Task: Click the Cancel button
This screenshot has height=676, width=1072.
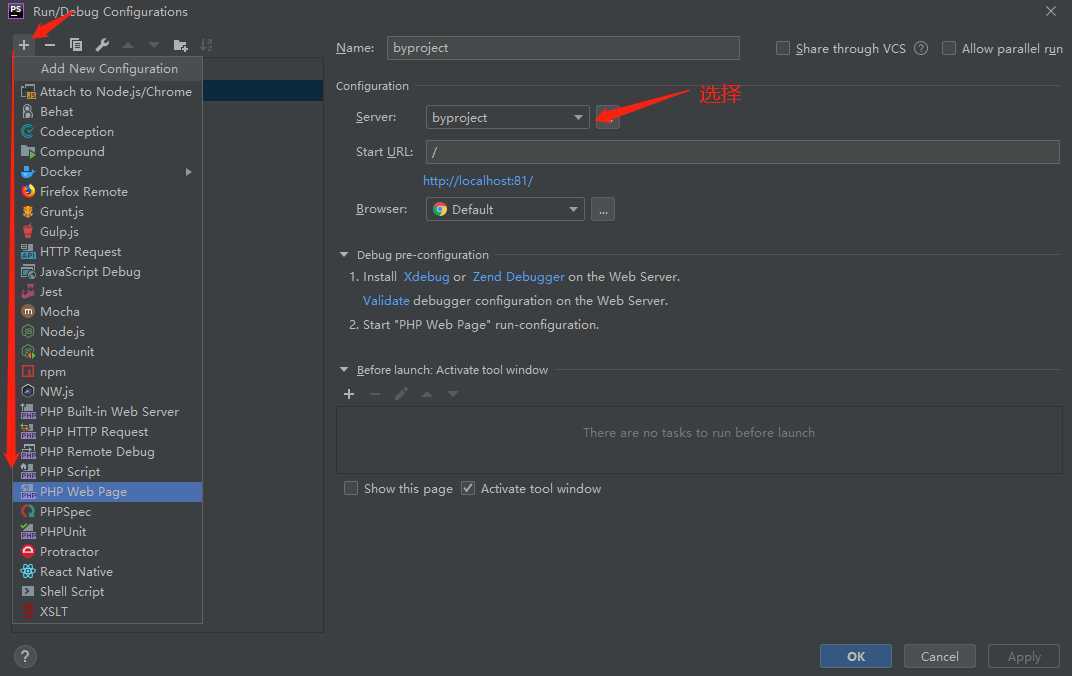Action: (939, 657)
